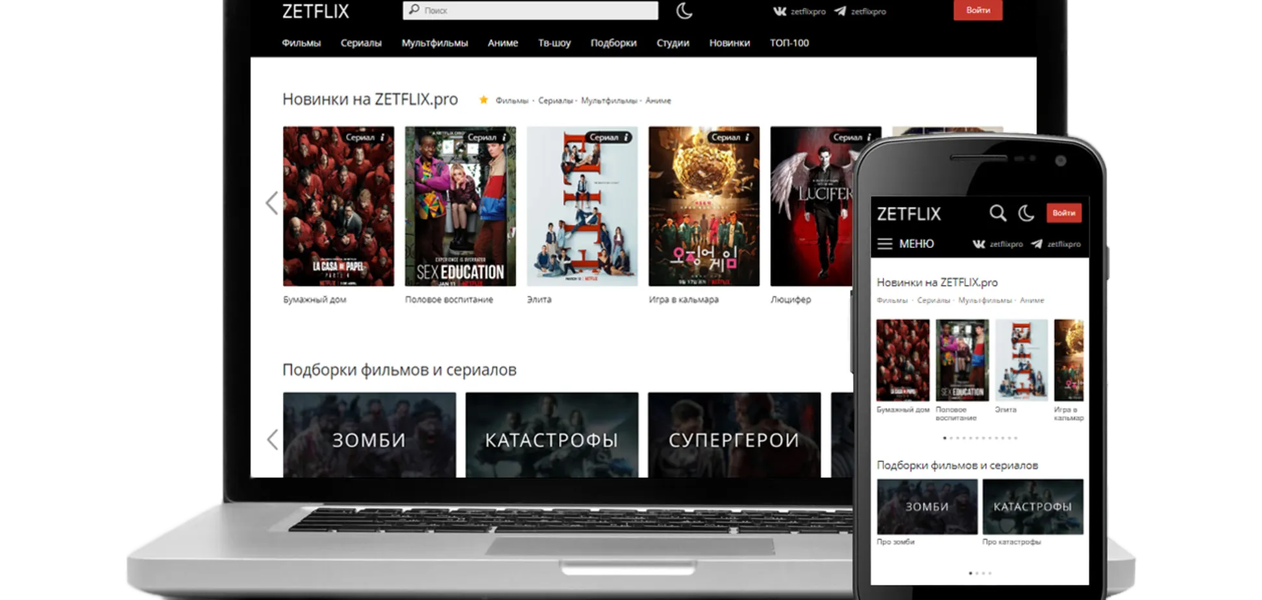Viewport: 1262px width, 600px height.
Task: Open Бумажный дом poster on phone
Action: pos(903,360)
